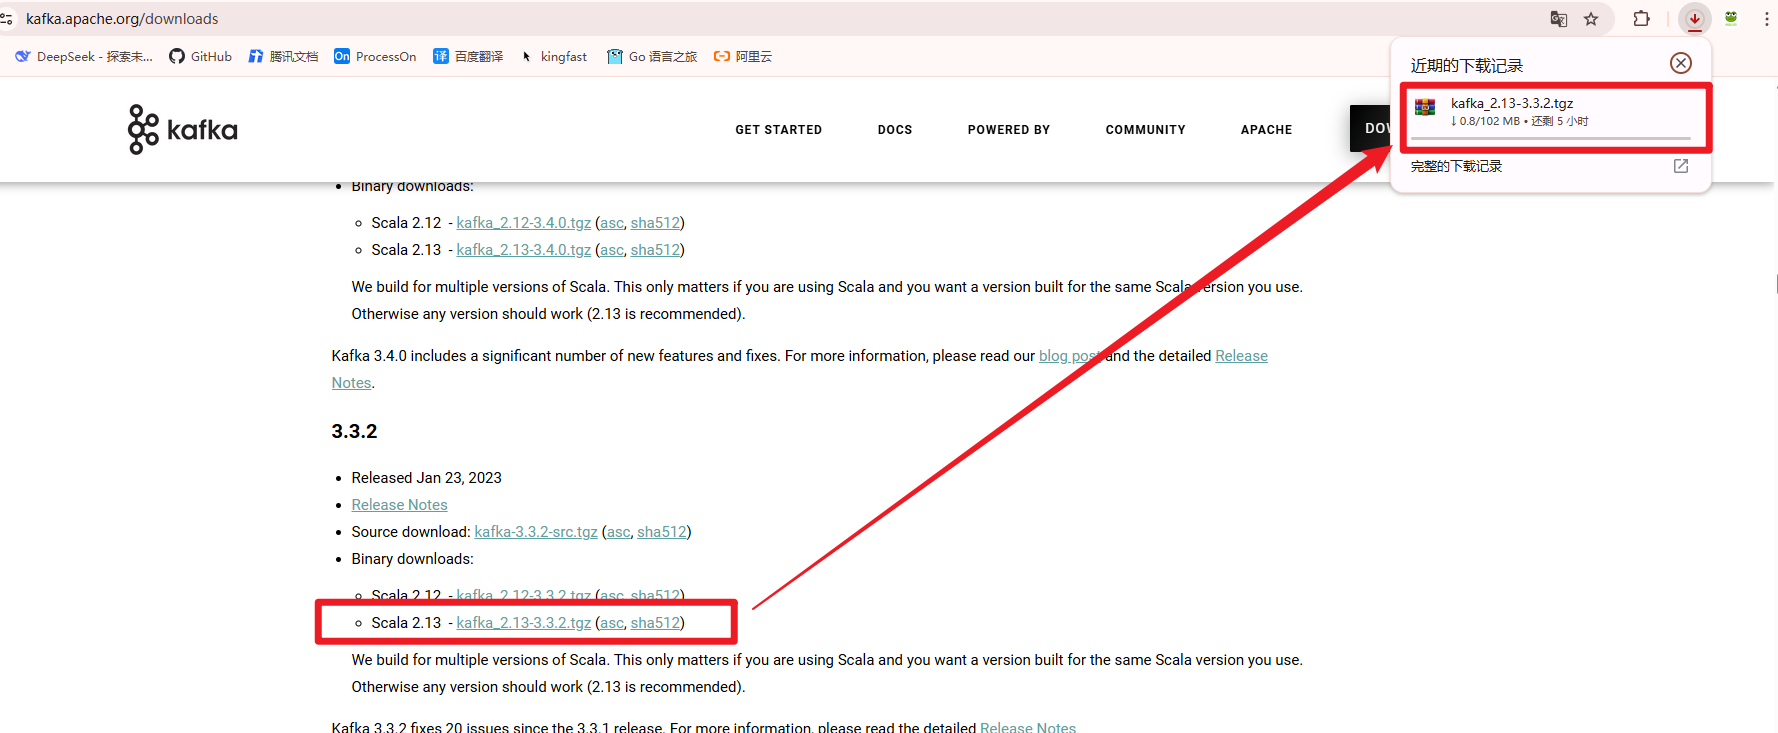
Task: Open the kingfast bookmark
Action: (553, 57)
